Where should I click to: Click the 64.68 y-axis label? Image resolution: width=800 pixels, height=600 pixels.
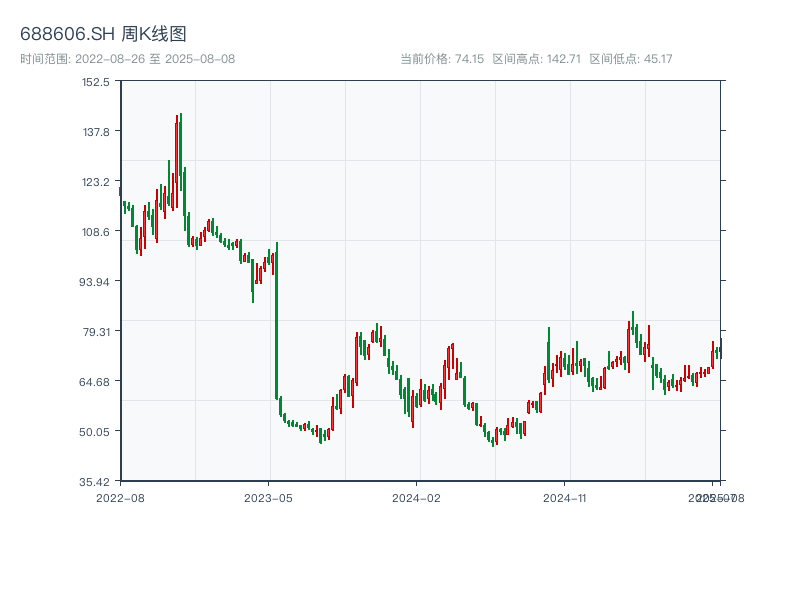pyautogui.click(x=96, y=381)
